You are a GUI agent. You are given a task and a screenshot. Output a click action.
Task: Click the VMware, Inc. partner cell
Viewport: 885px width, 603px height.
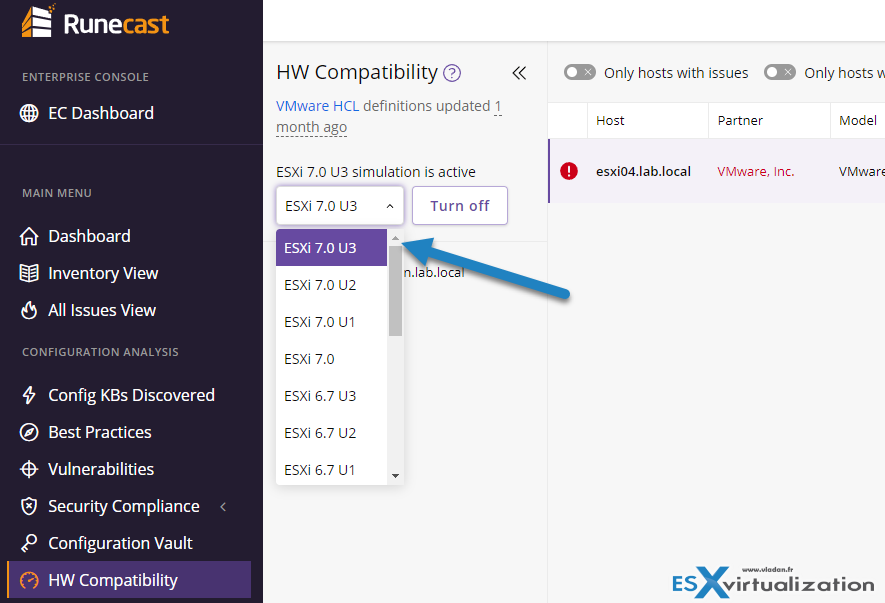tap(755, 171)
